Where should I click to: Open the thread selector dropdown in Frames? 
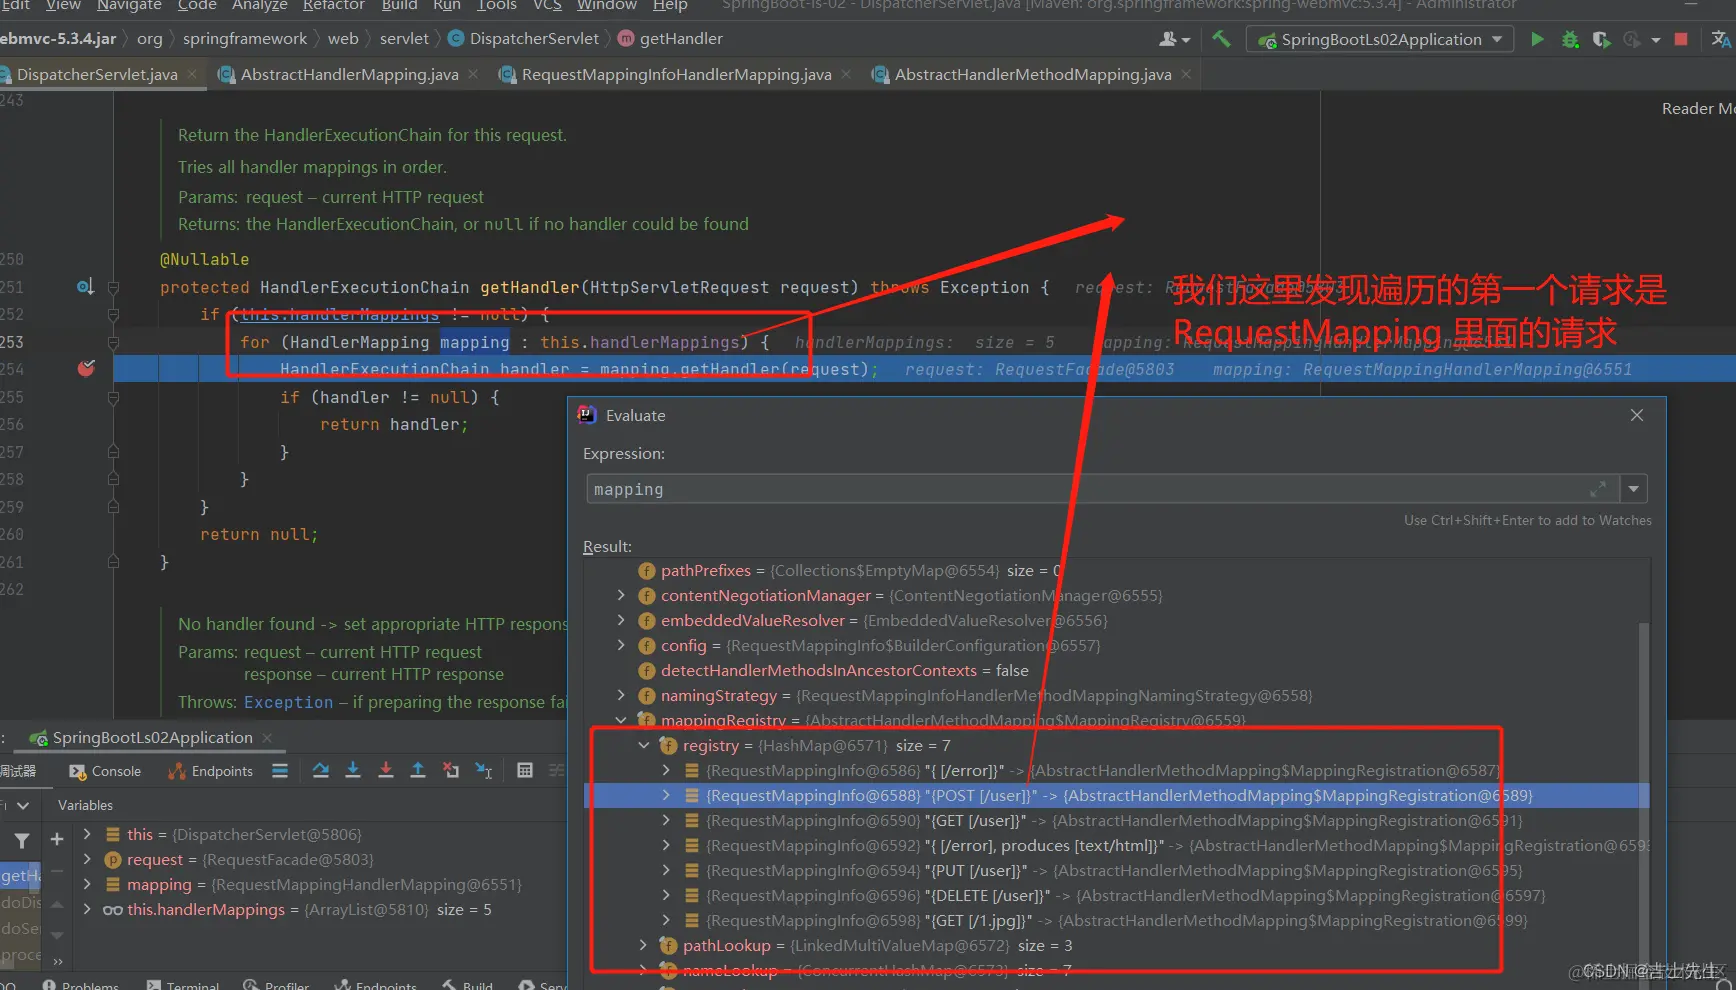23,805
